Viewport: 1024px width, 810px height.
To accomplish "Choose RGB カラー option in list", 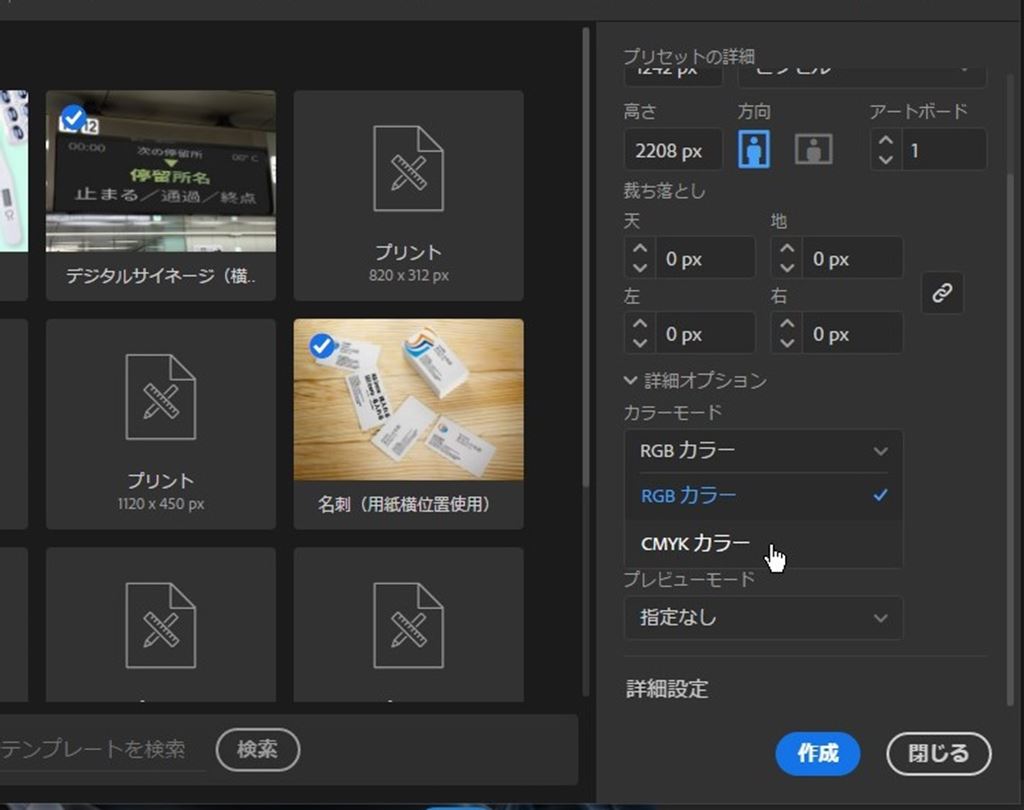I will click(x=688, y=495).
